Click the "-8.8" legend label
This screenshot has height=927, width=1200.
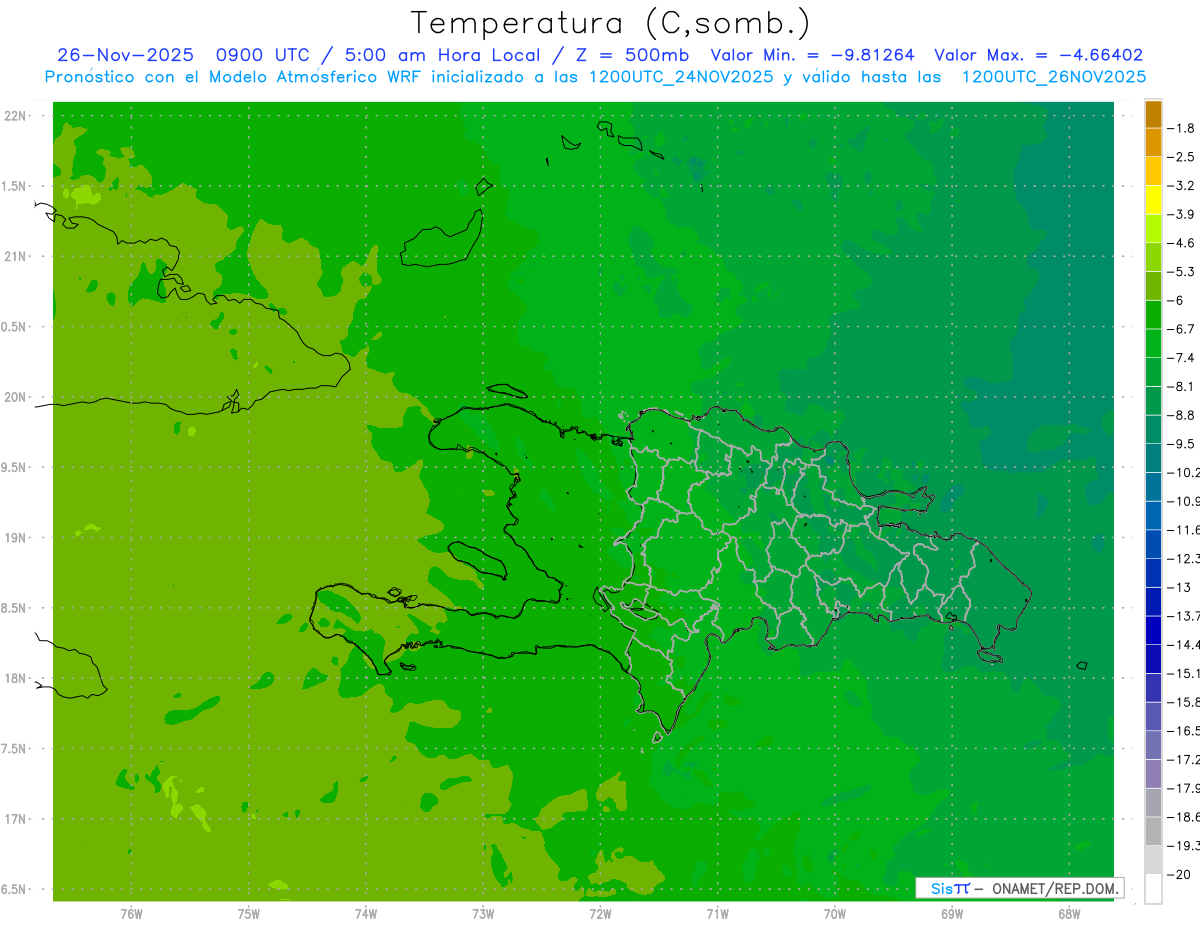[1182, 415]
